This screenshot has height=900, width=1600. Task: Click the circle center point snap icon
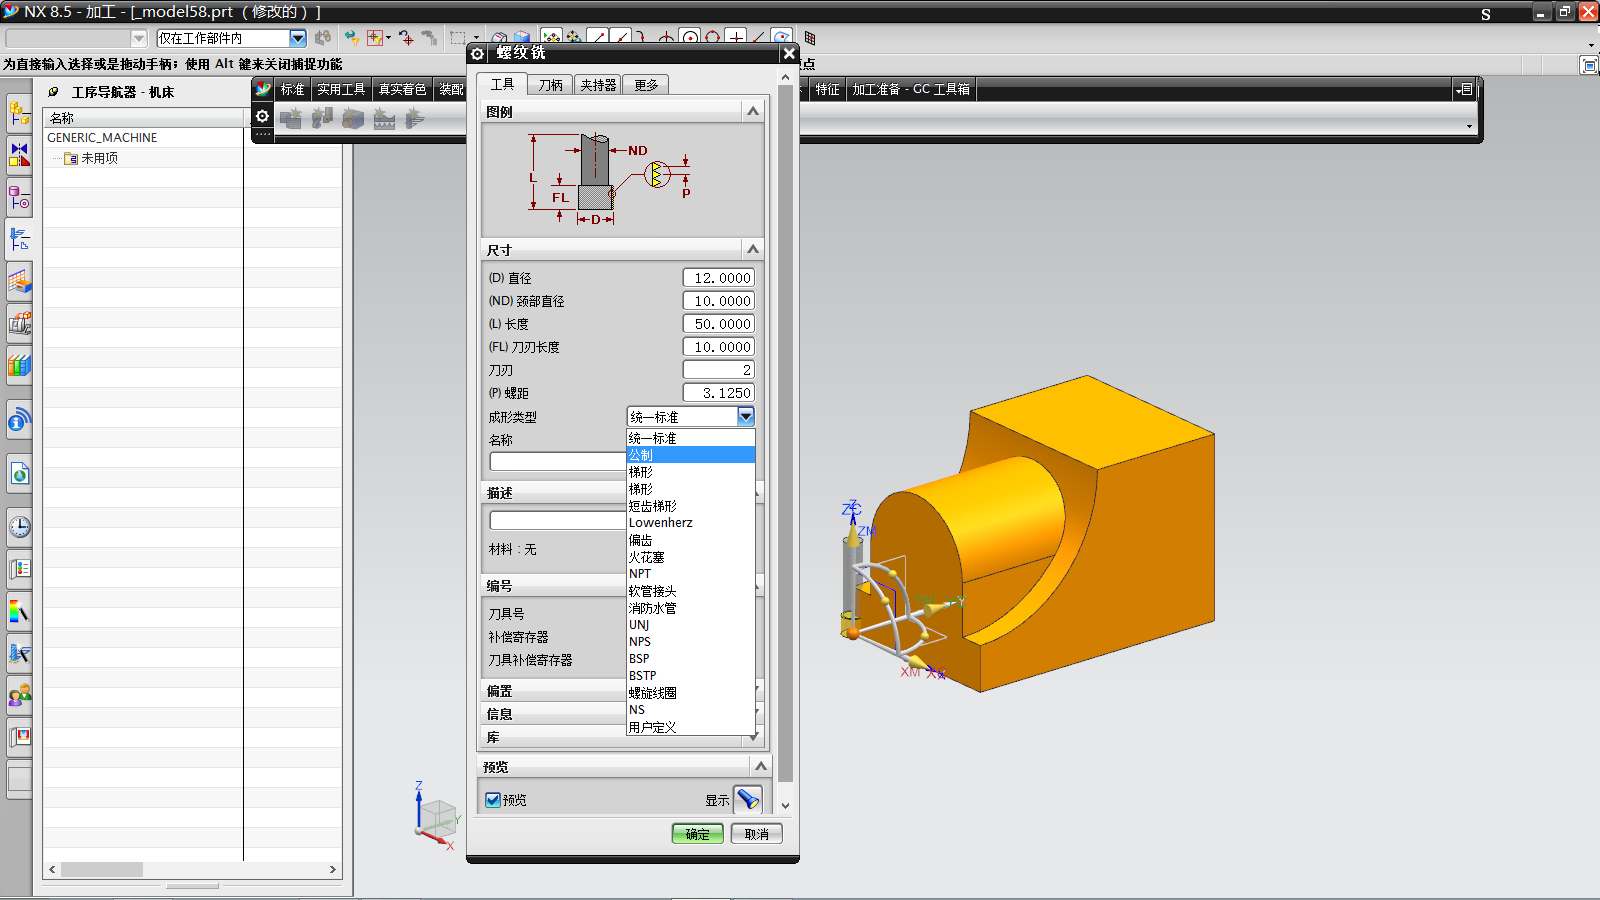point(691,38)
